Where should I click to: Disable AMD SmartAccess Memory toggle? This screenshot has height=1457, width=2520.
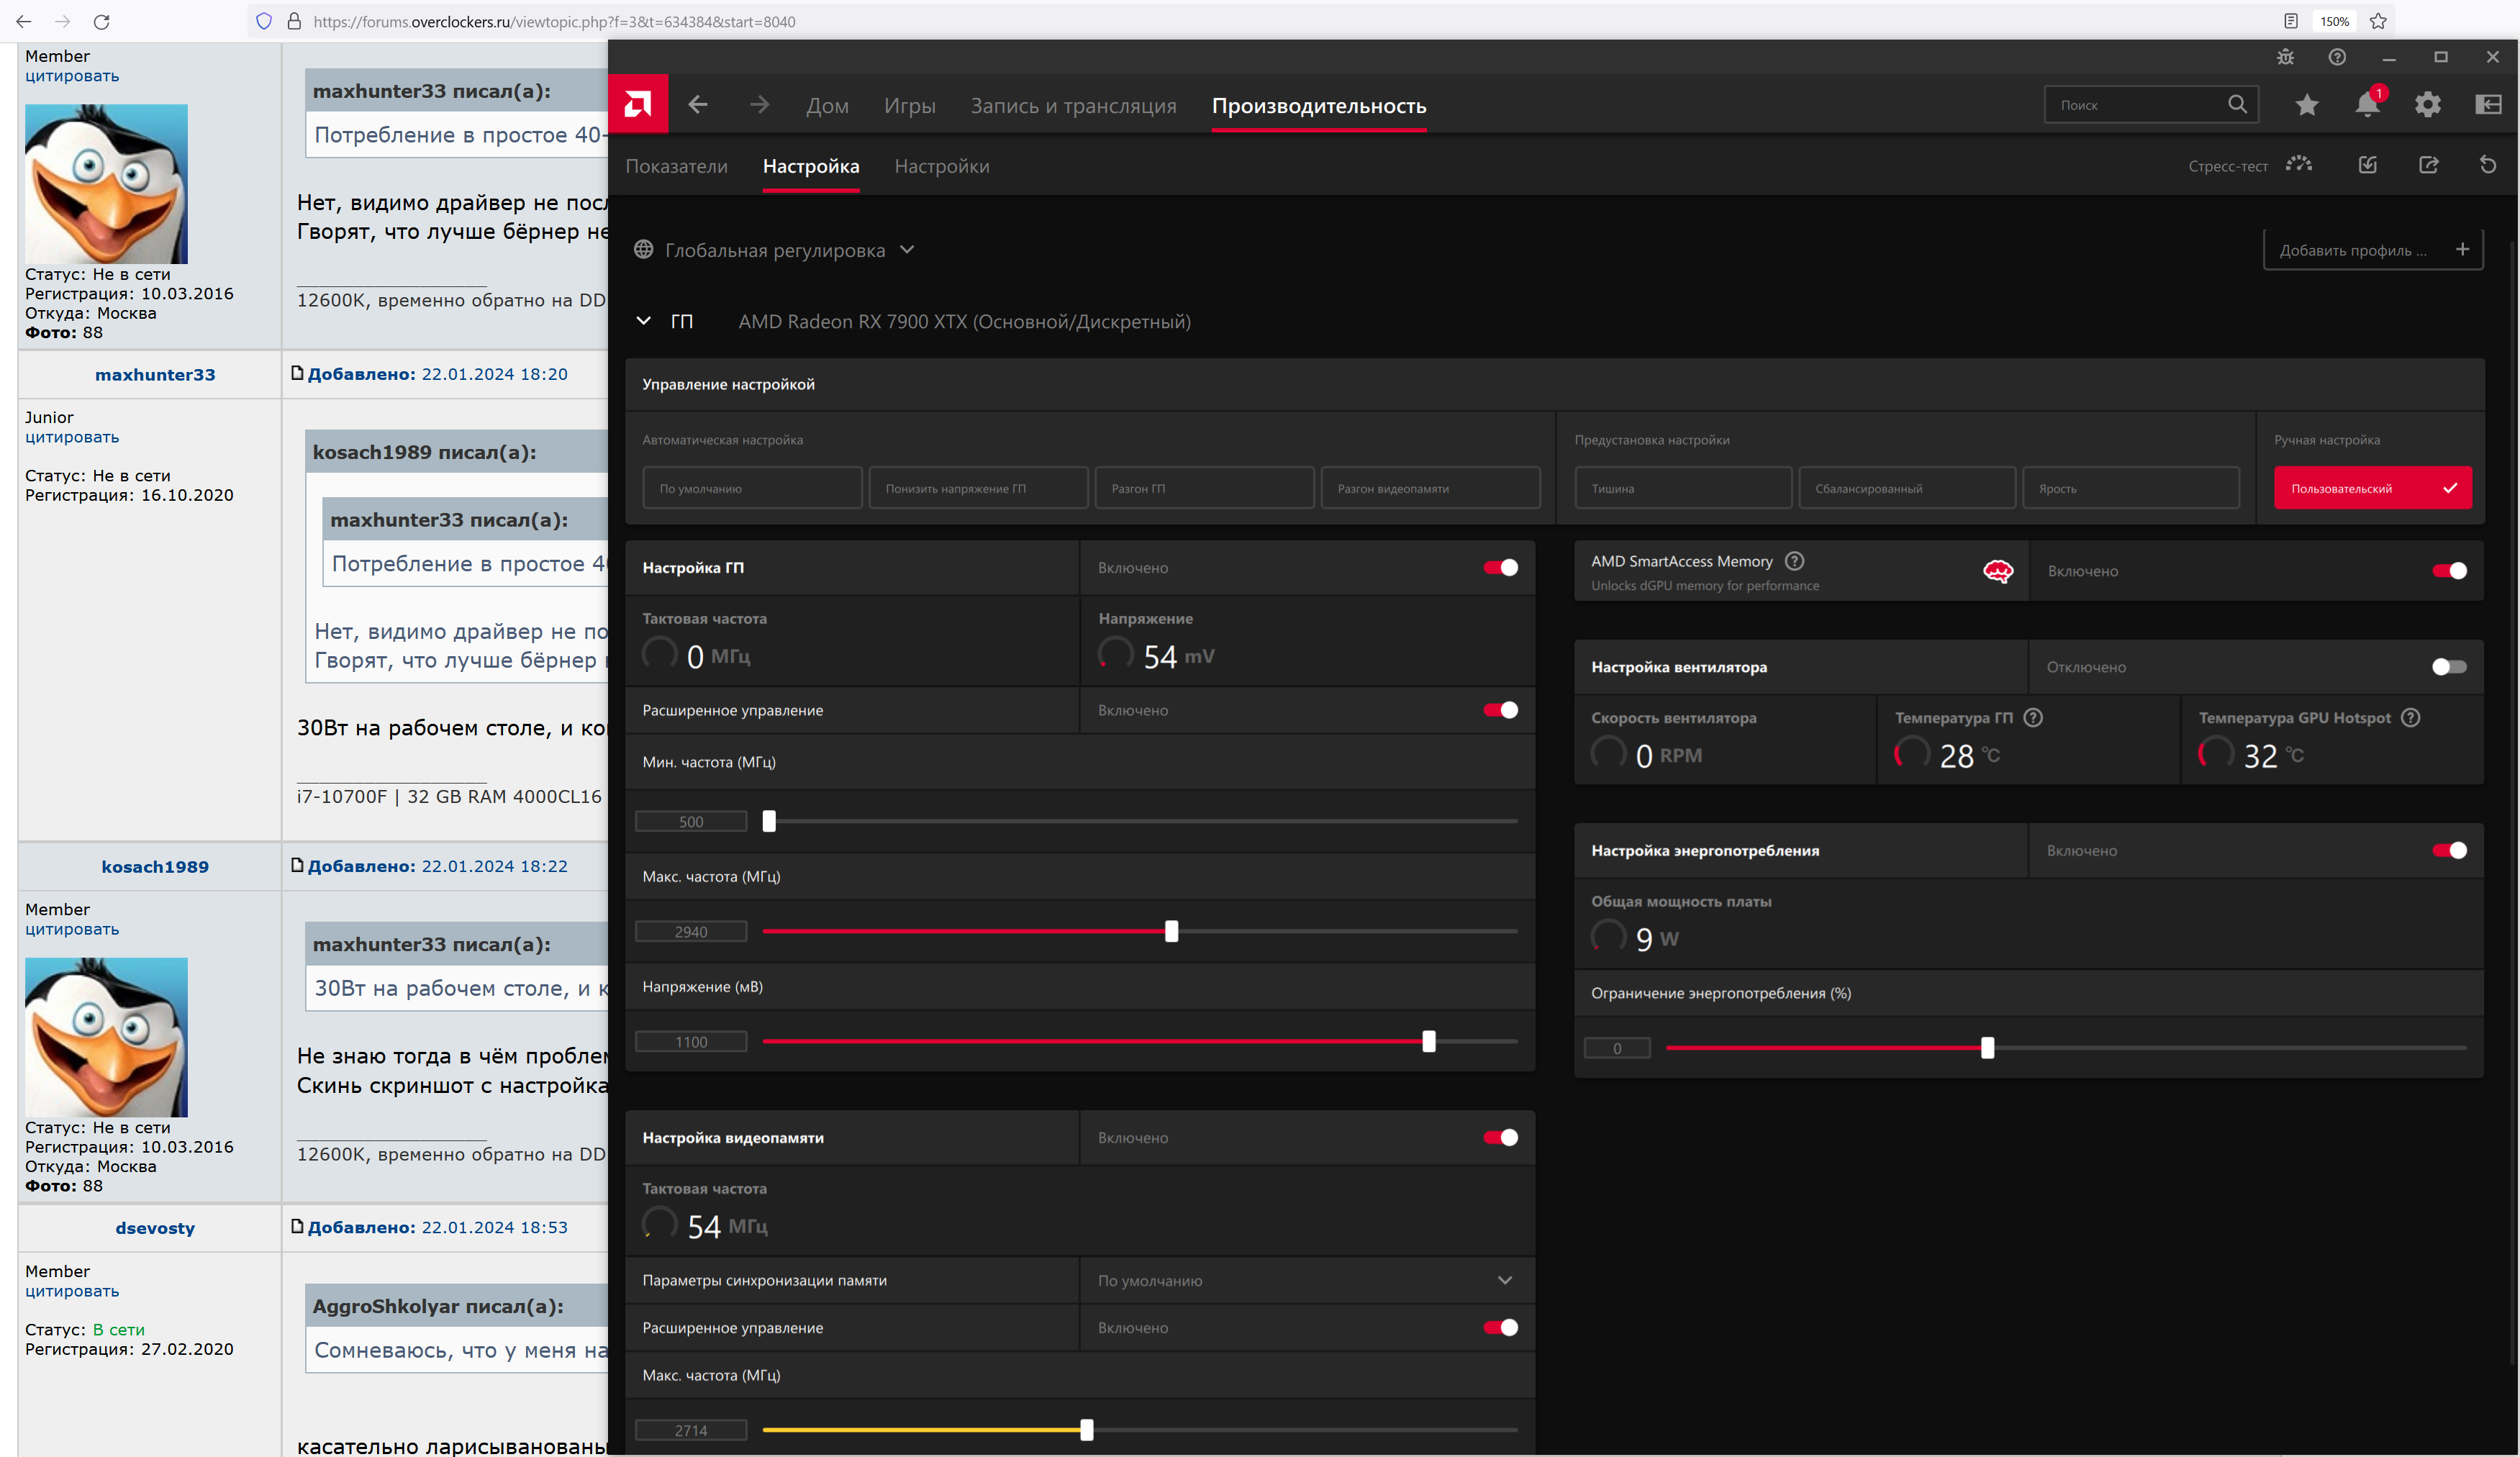pos(2449,571)
